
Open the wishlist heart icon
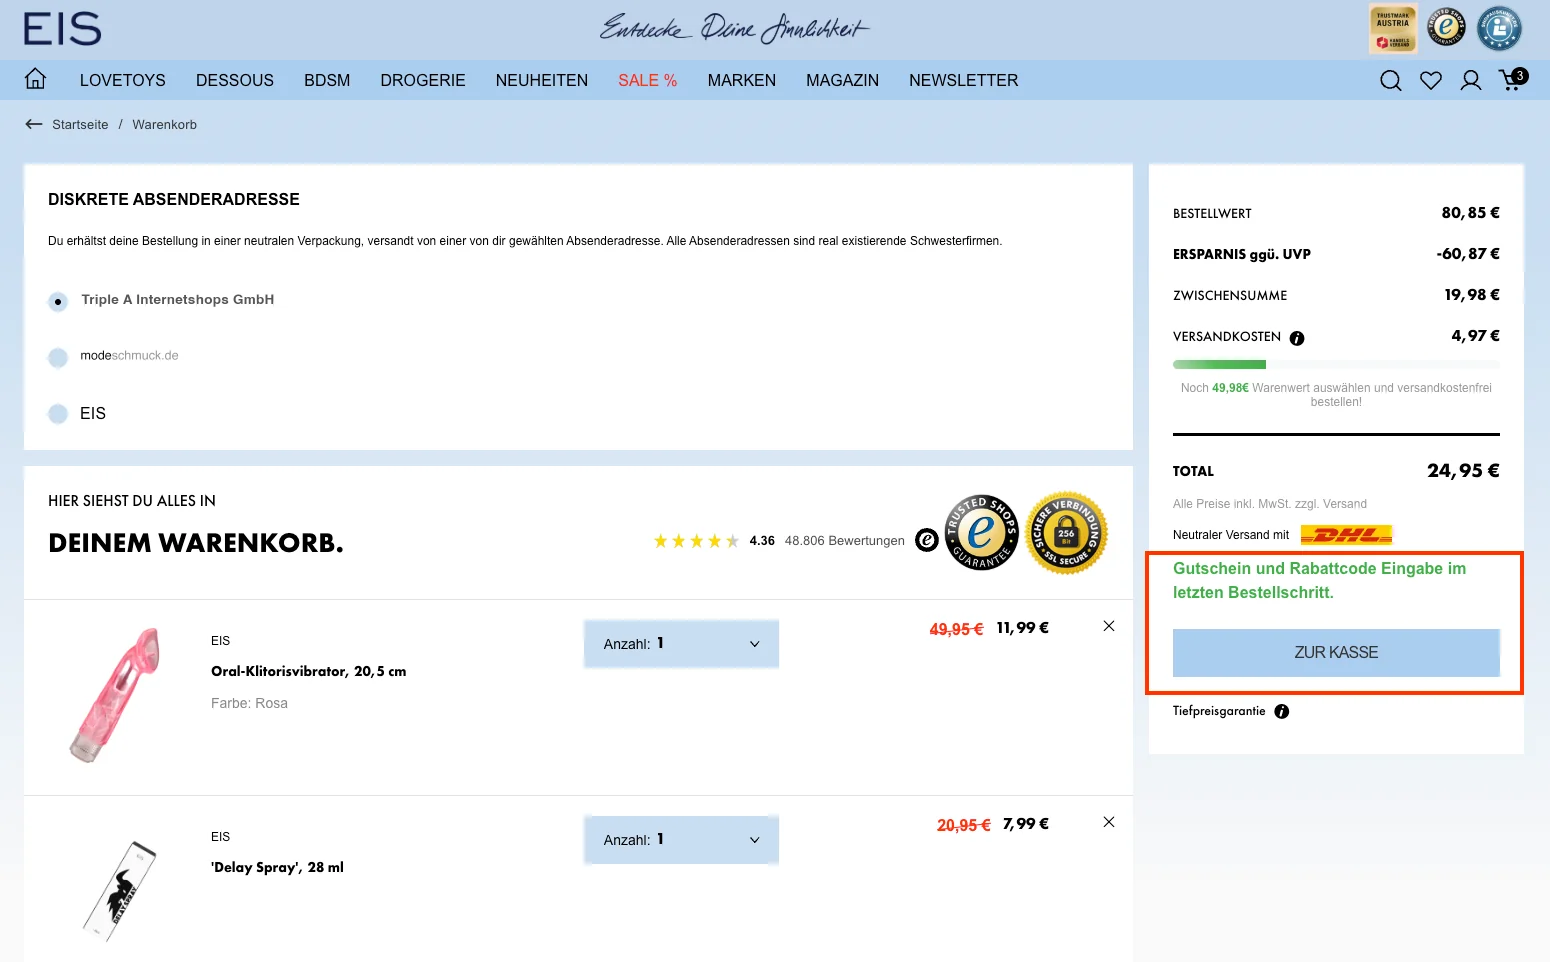tap(1431, 80)
